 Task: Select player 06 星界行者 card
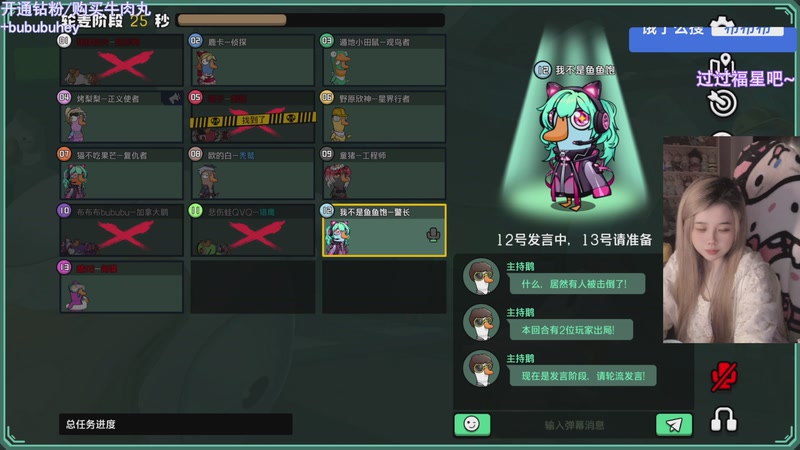tap(384, 116)
